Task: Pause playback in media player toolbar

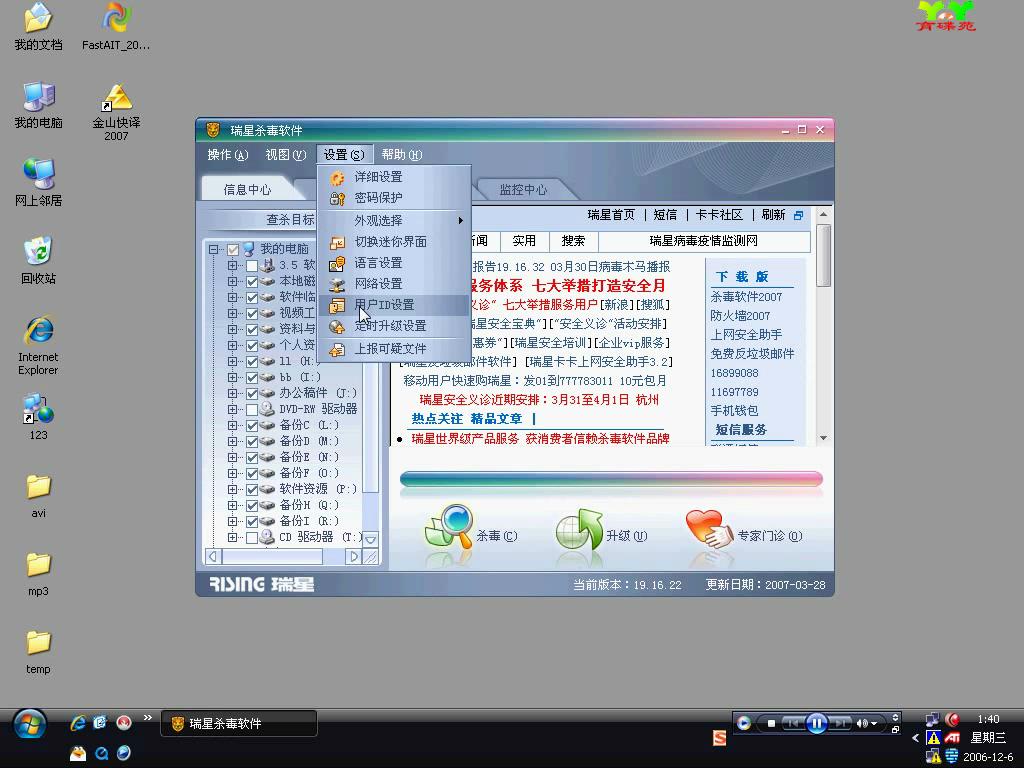Action: tap(816, 723)
